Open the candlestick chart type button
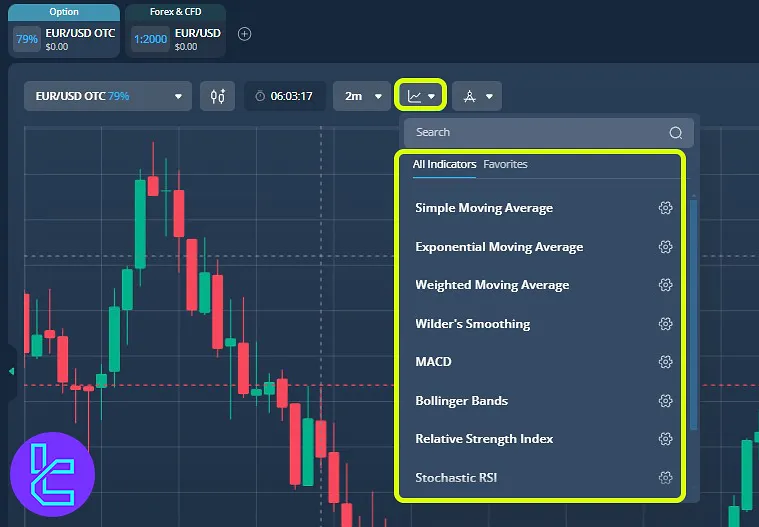759x527 pixels. tap(217, 96)
